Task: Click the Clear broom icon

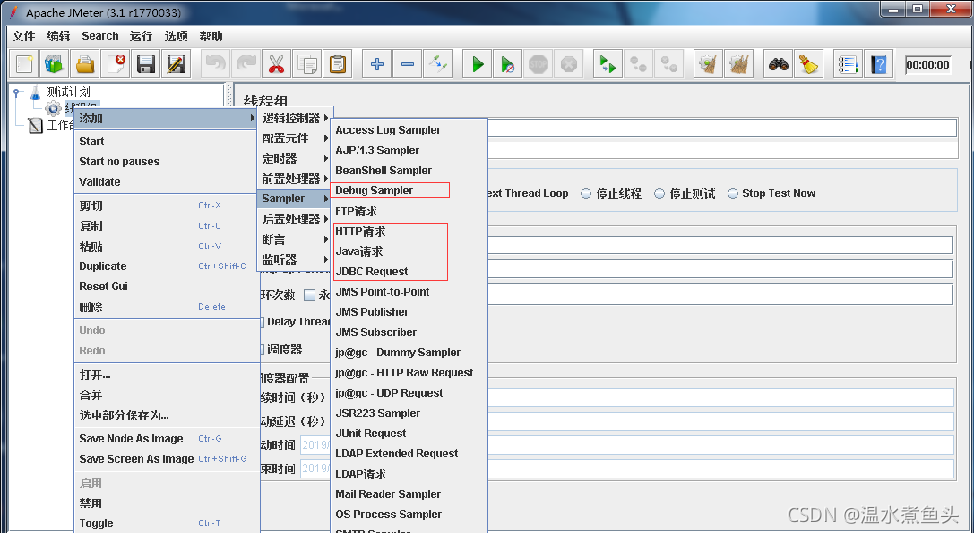Action: (708, 64)
